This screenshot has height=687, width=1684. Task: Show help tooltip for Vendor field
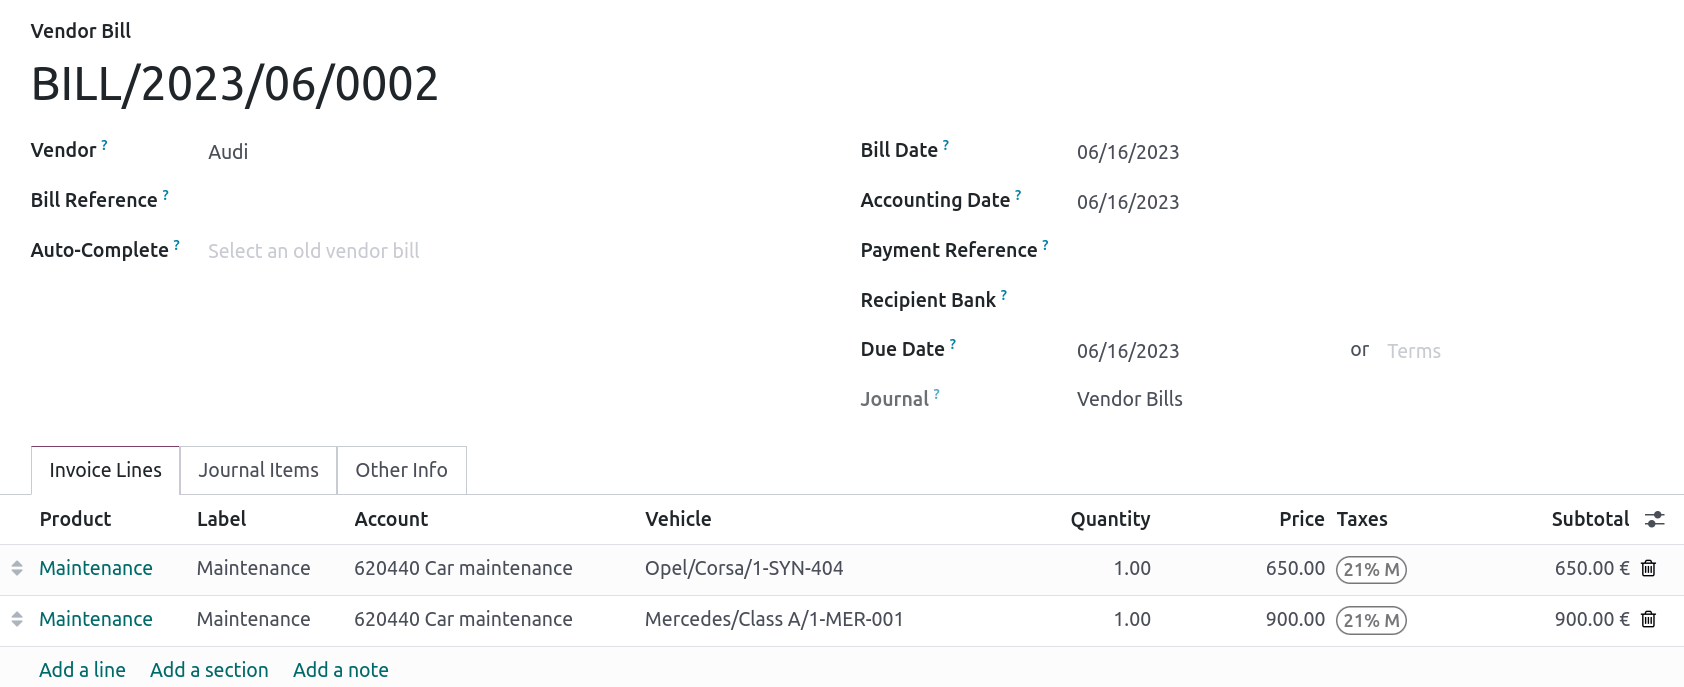(104, 145)
